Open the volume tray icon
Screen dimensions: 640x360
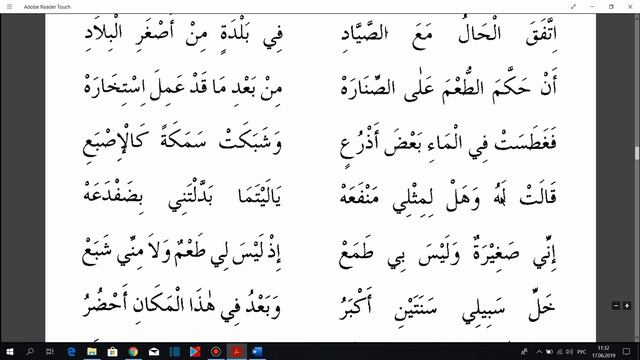[x=569, y=351]
